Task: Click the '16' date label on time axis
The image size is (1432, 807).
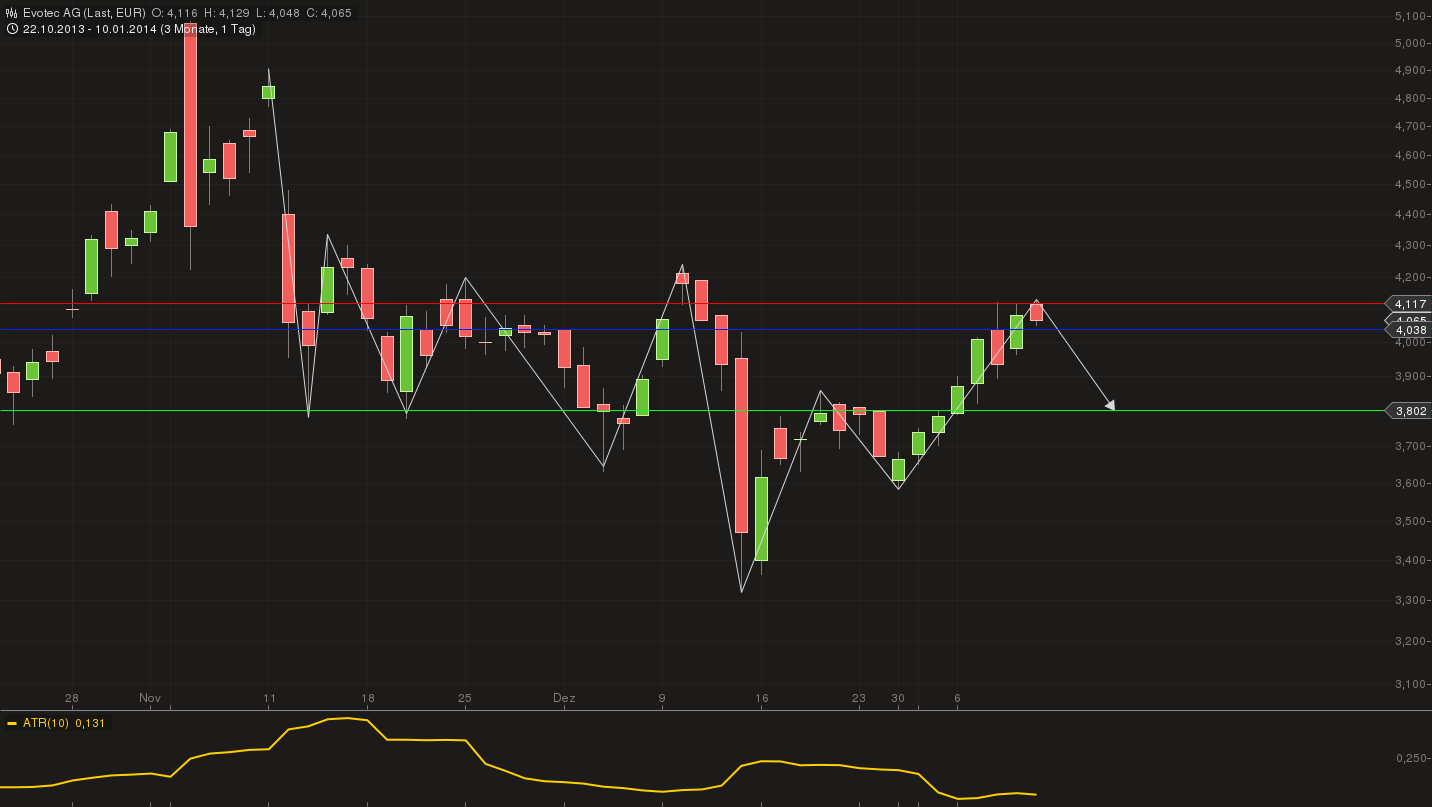Action: point(762,698)
